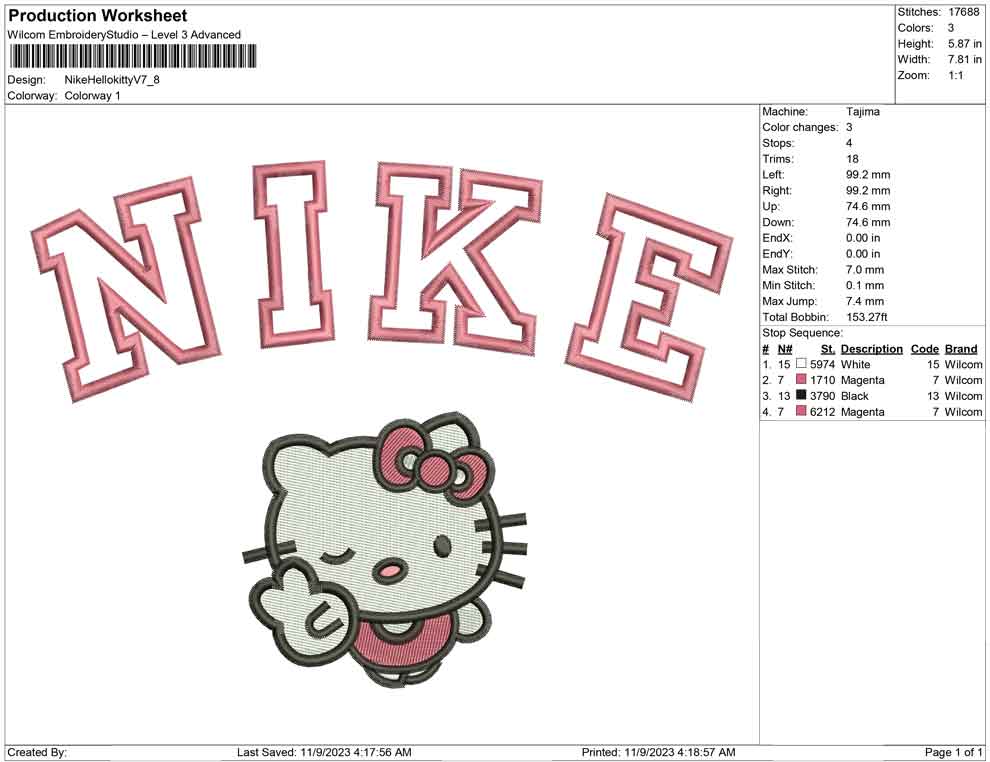Click the 'Right:' label
This screenshot has height=762, width=990.
[777, 190]
